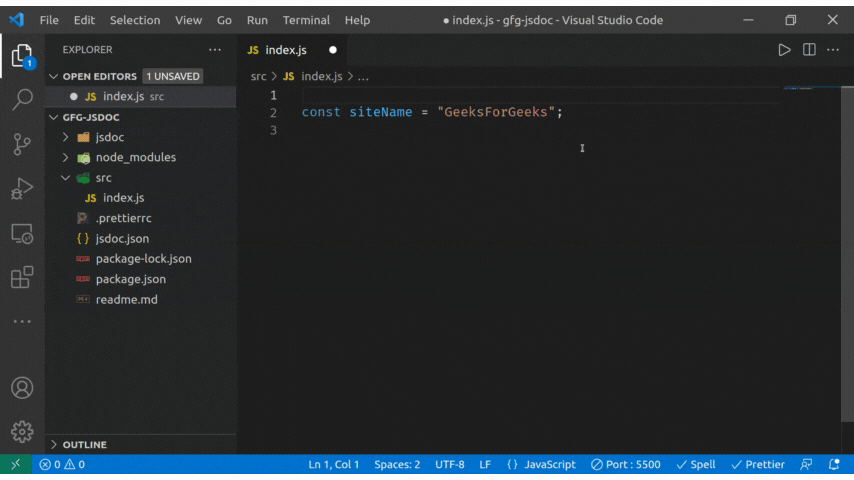Open the Go menu
This screenshot has height=480, width=854.
pos(224,20)
